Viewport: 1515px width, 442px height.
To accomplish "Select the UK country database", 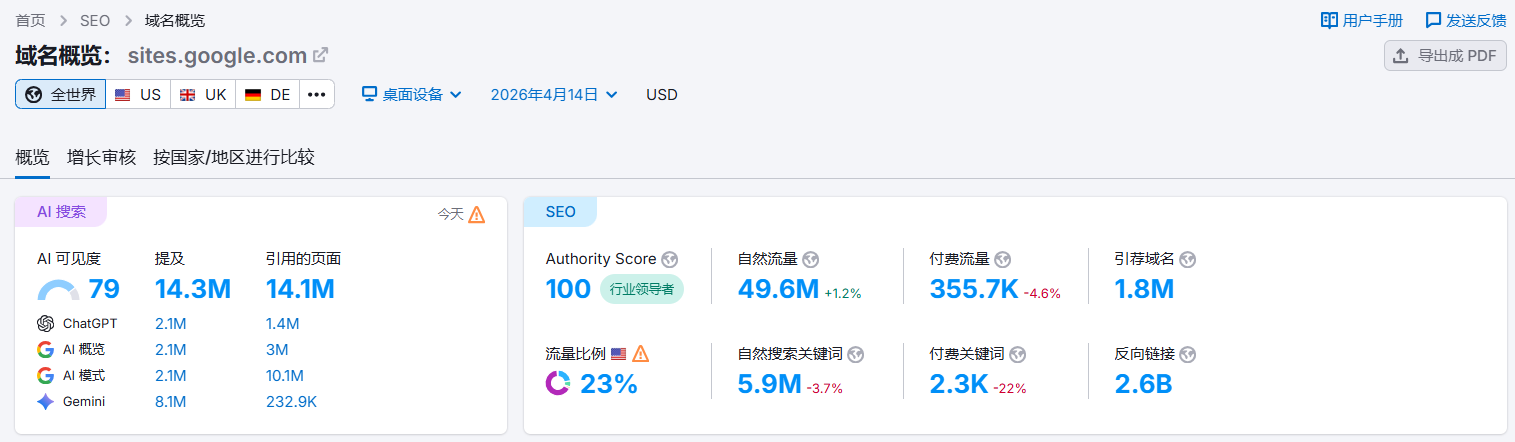I will 203,94.
